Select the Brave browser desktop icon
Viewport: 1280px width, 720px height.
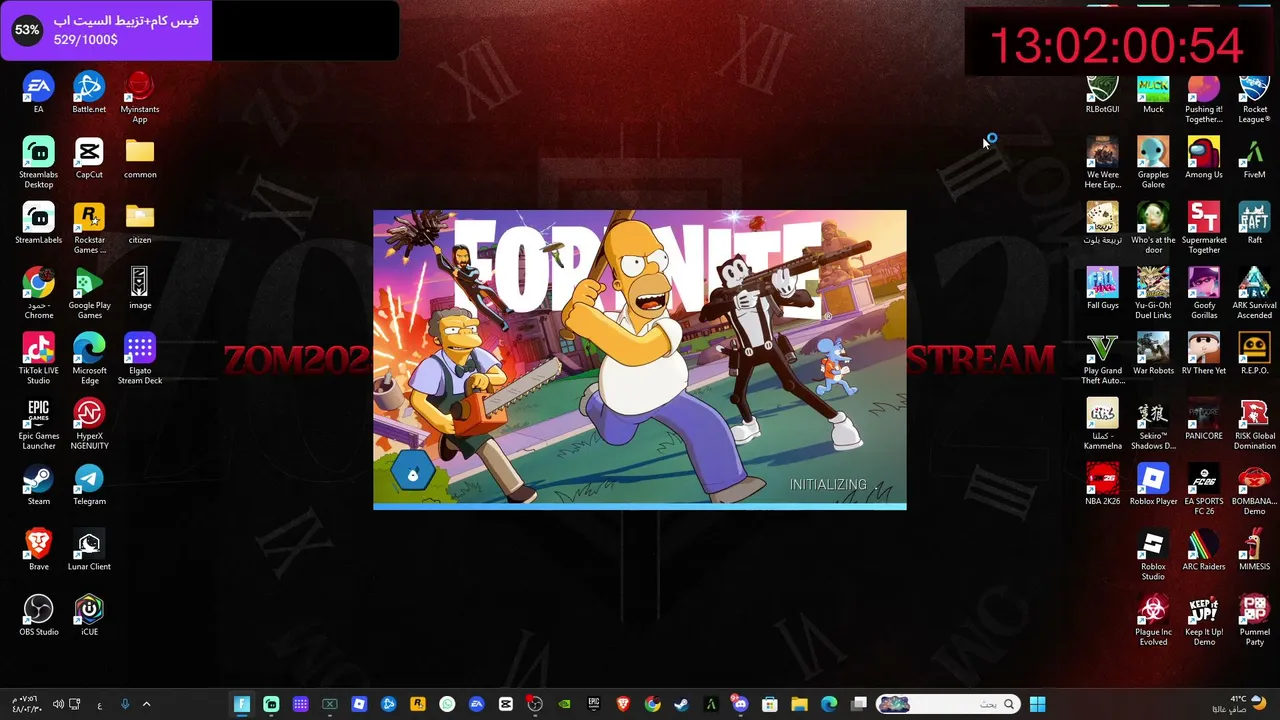coord(38,549)
